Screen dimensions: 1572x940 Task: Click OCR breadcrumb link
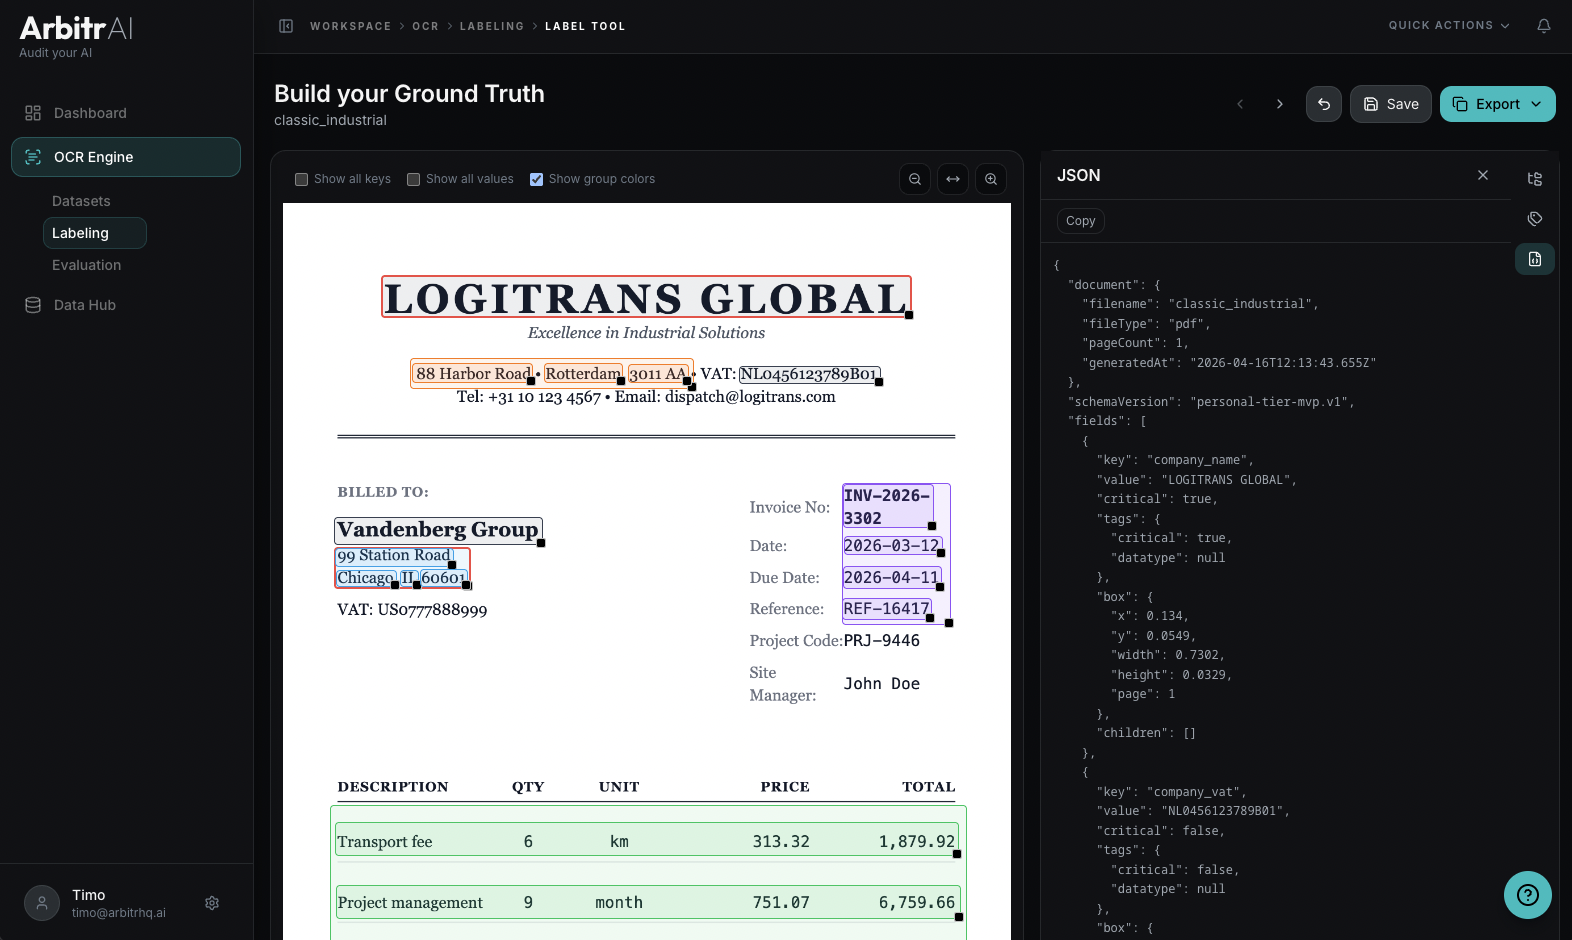425,26
